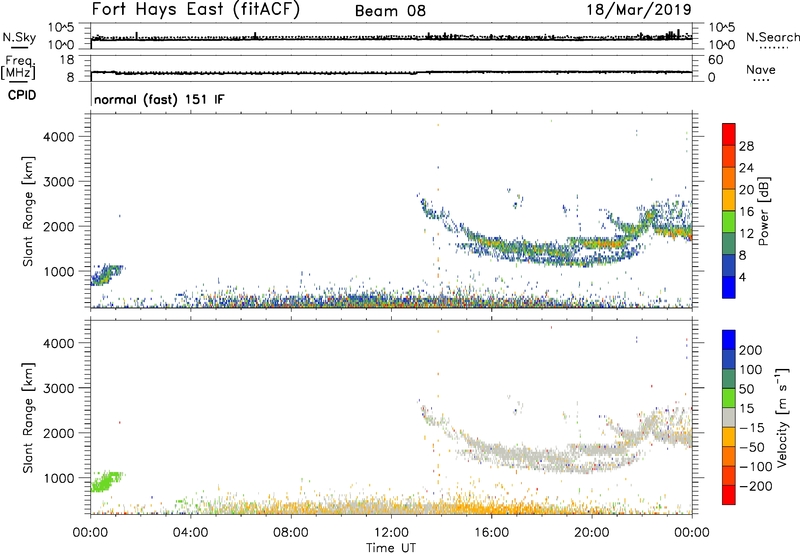Click the 12:00 tick label on time axis
The width and height of the screenshot is (800, 554).
click(x=391, y=531)
